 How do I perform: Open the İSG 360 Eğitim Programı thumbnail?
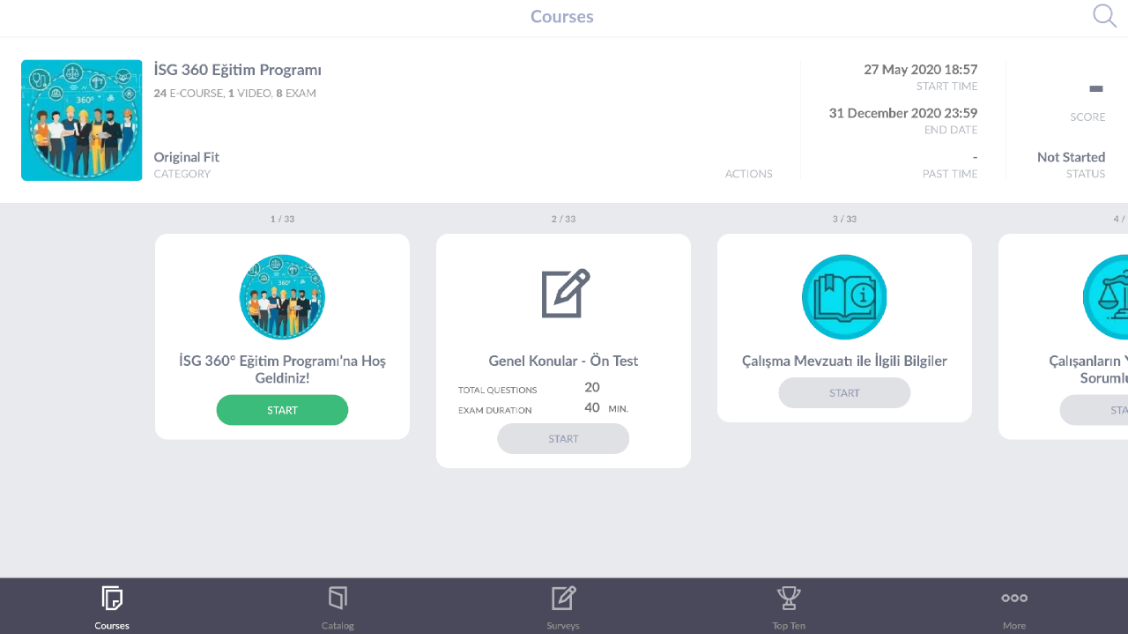tap(81, 120)
